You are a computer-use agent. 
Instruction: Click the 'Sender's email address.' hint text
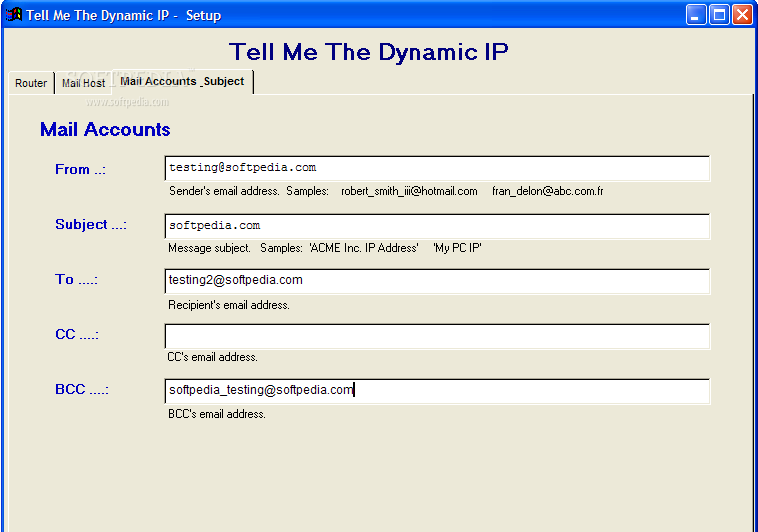pos(224,192)
